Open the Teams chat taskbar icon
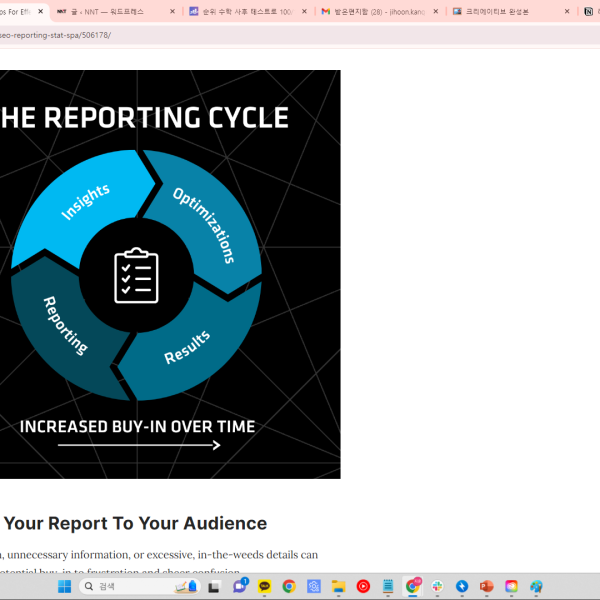Viewport: 600px width, 600px height. [x=240, y=586]
